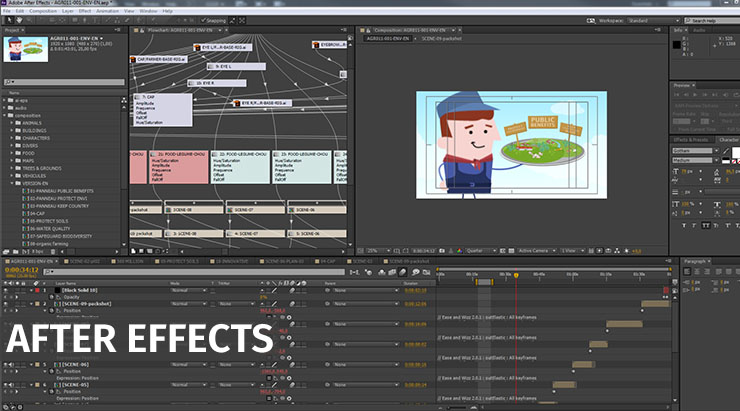Click the font size icon in Character panel
Viewport: 740px width, 411px height.
(677, 171)
